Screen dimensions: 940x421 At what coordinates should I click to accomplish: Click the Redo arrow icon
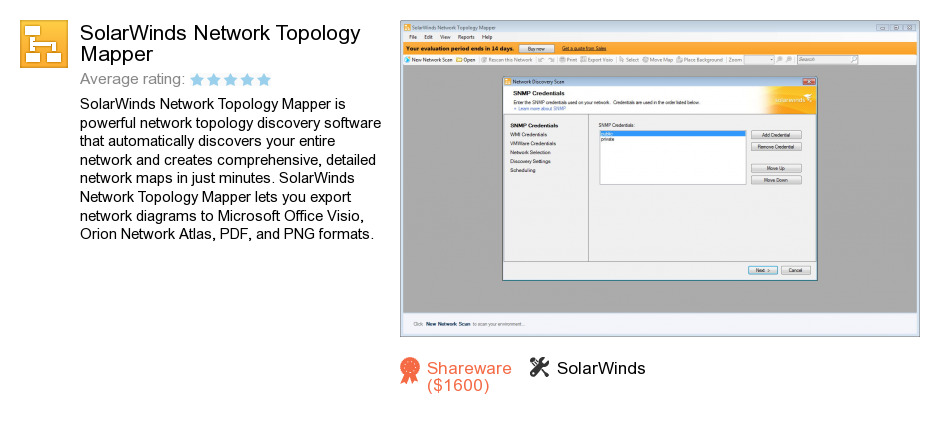click(x=551, y=60)
